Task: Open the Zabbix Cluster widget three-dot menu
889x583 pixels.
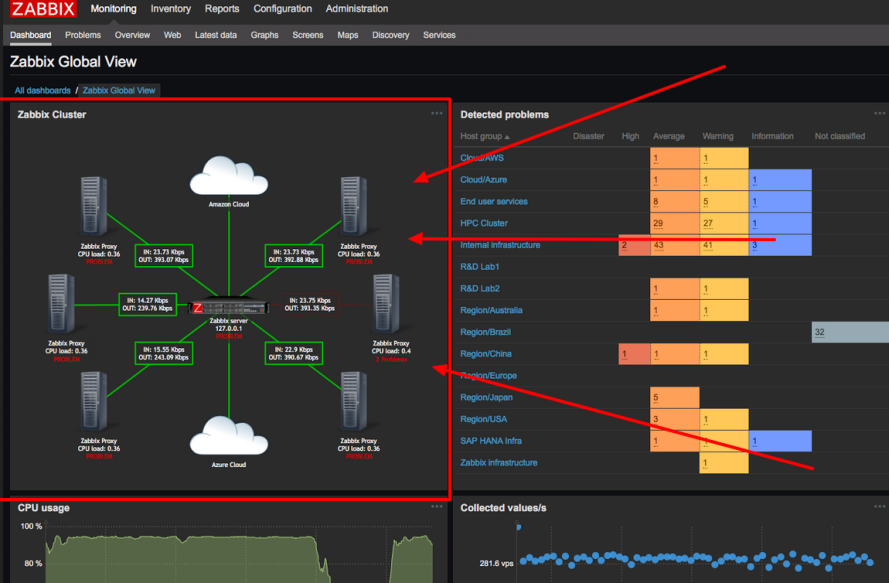Action: 436,114
